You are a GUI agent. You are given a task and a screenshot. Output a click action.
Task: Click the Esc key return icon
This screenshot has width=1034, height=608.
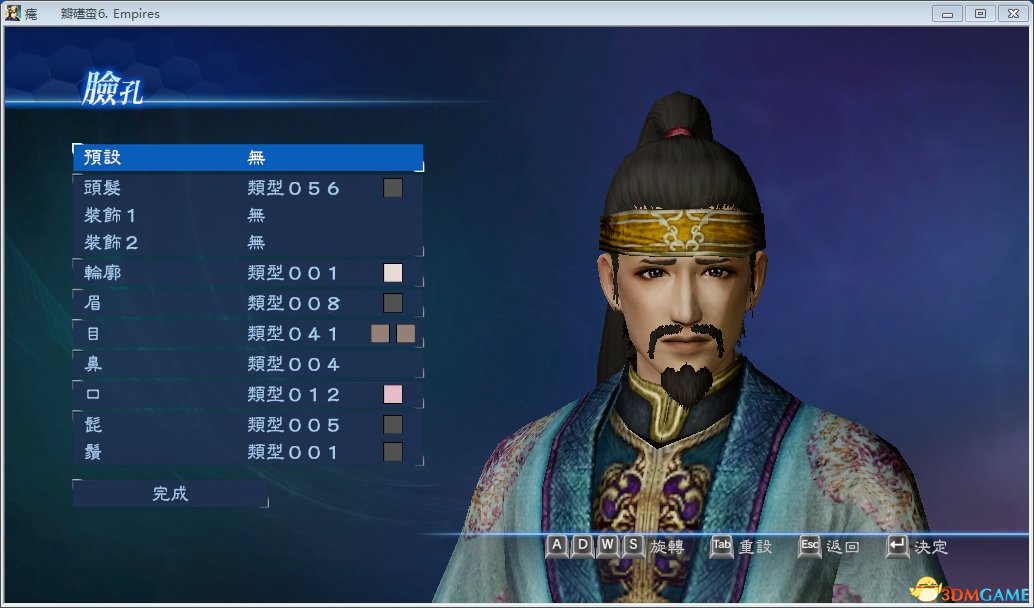(x=810, y=546)
